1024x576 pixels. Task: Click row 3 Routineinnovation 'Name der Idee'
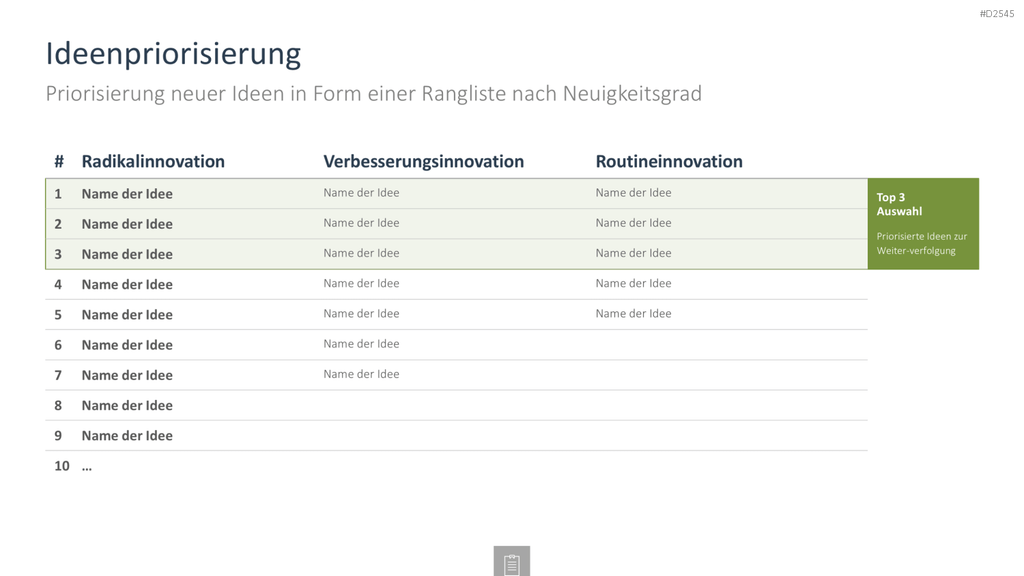(633, 253)
